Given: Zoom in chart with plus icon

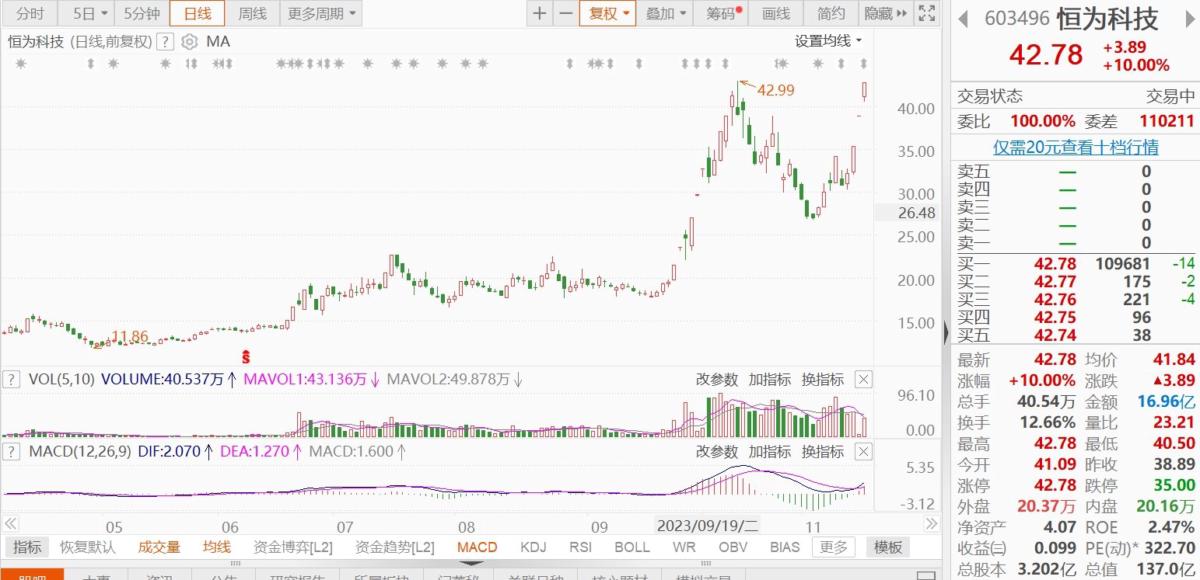Looking at the screenshot, I should [x=540, y=14].
